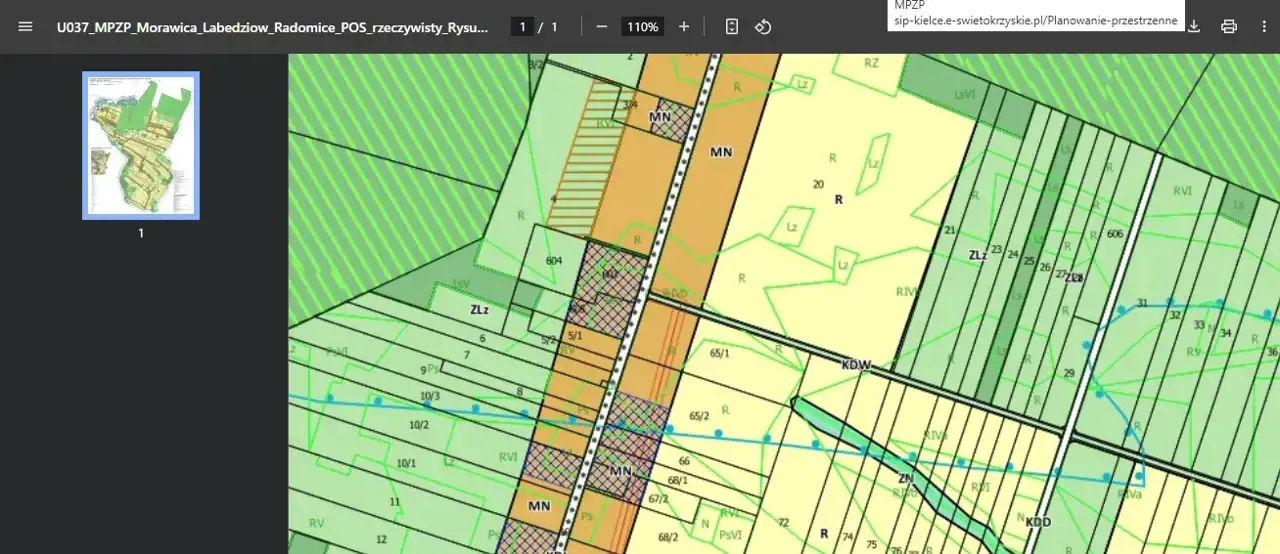Print the document using printer icon

1229,27
